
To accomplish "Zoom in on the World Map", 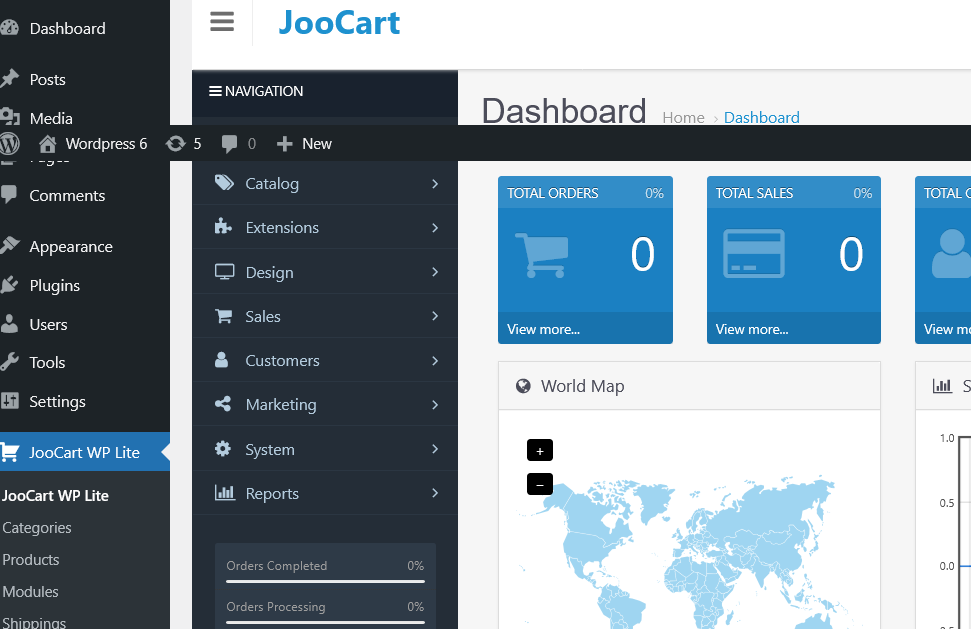I will click(x=540, y=450).
